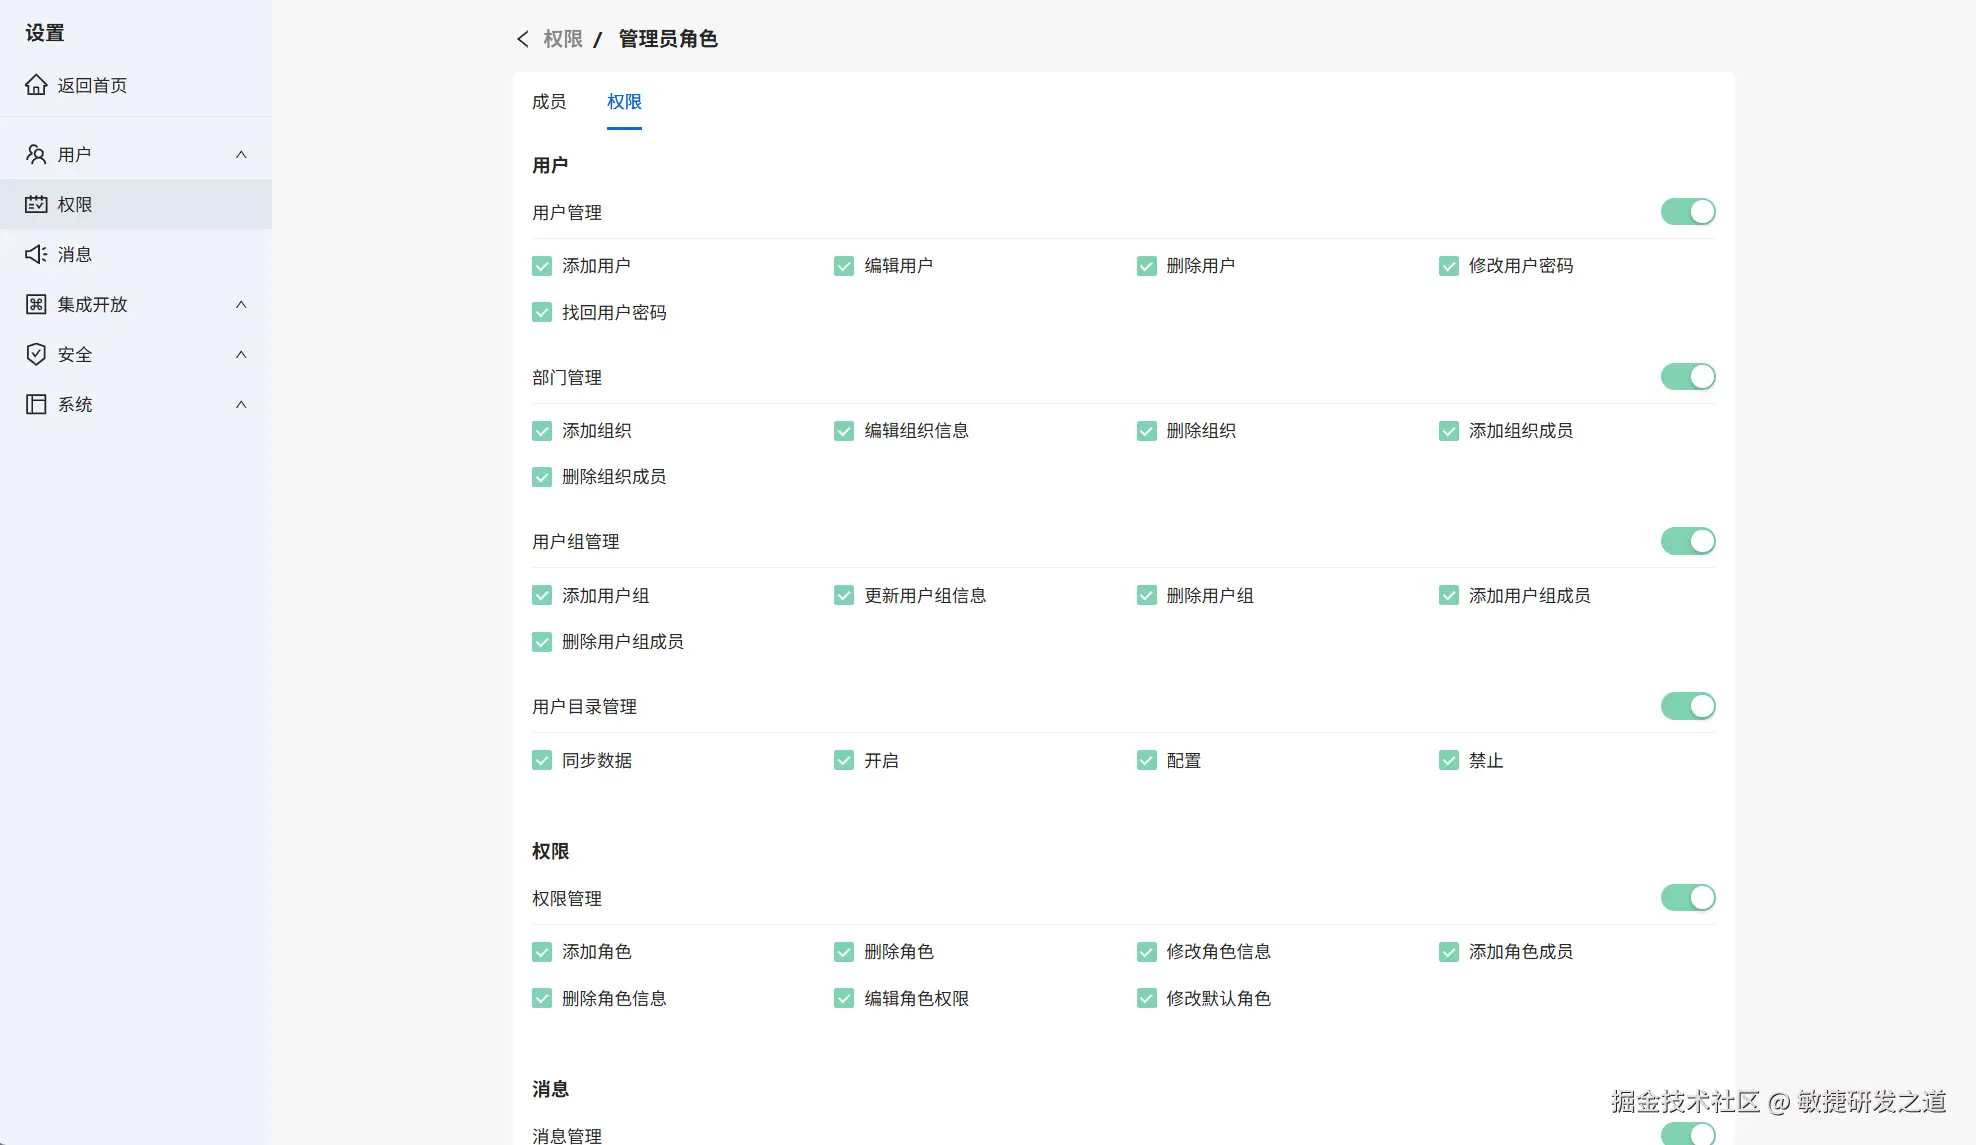Uncheck the 编辑角色权限 checkbox

point(844,998)
